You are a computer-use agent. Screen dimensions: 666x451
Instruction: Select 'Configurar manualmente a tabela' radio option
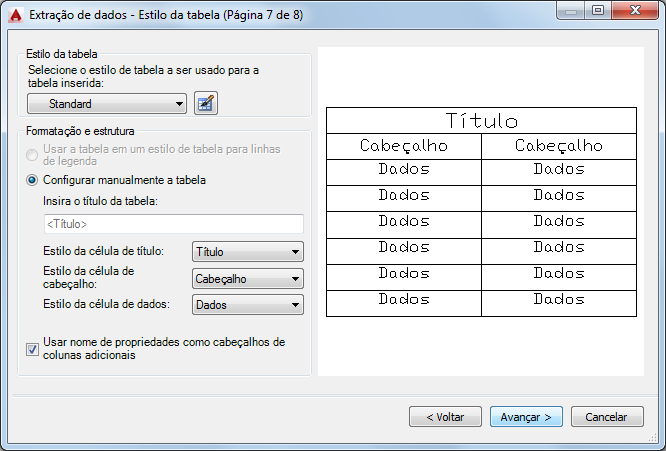click(x=34, y=180)
